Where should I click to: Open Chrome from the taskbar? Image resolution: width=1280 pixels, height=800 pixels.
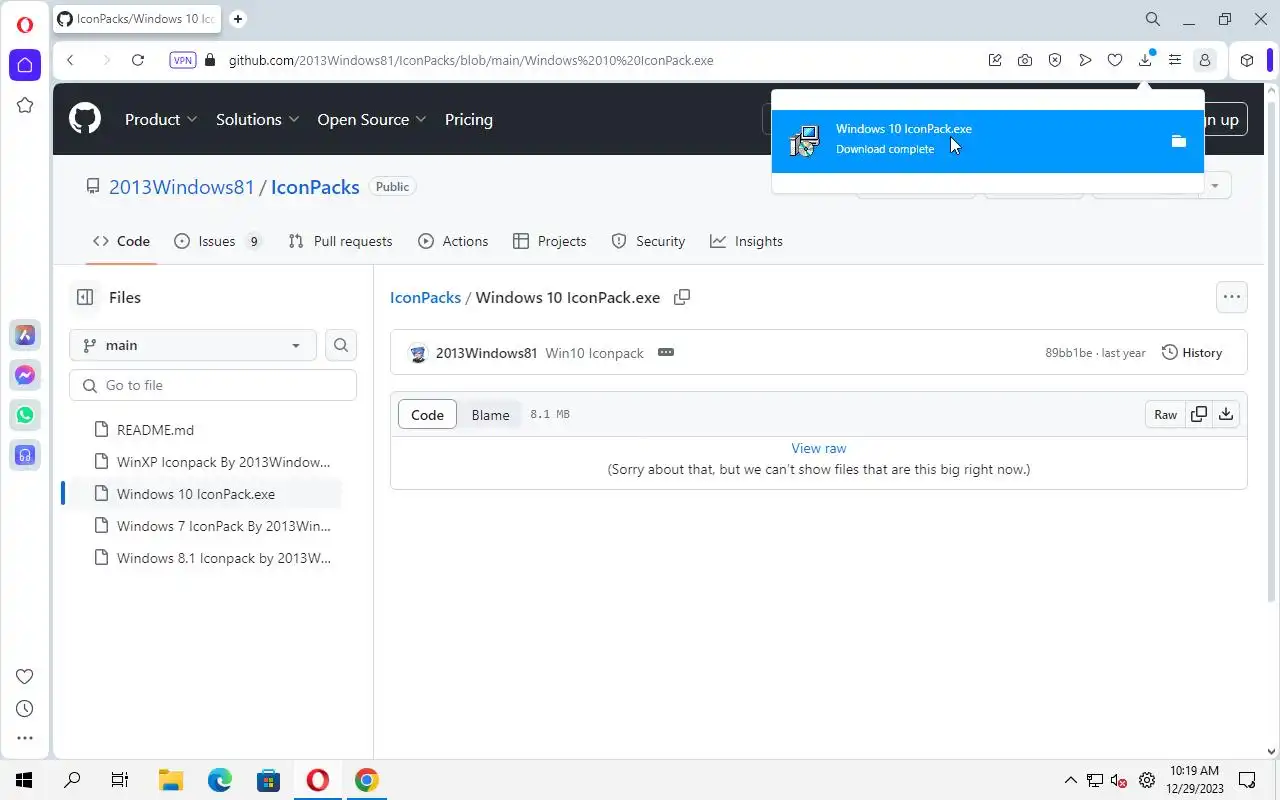tap(367, 780)
